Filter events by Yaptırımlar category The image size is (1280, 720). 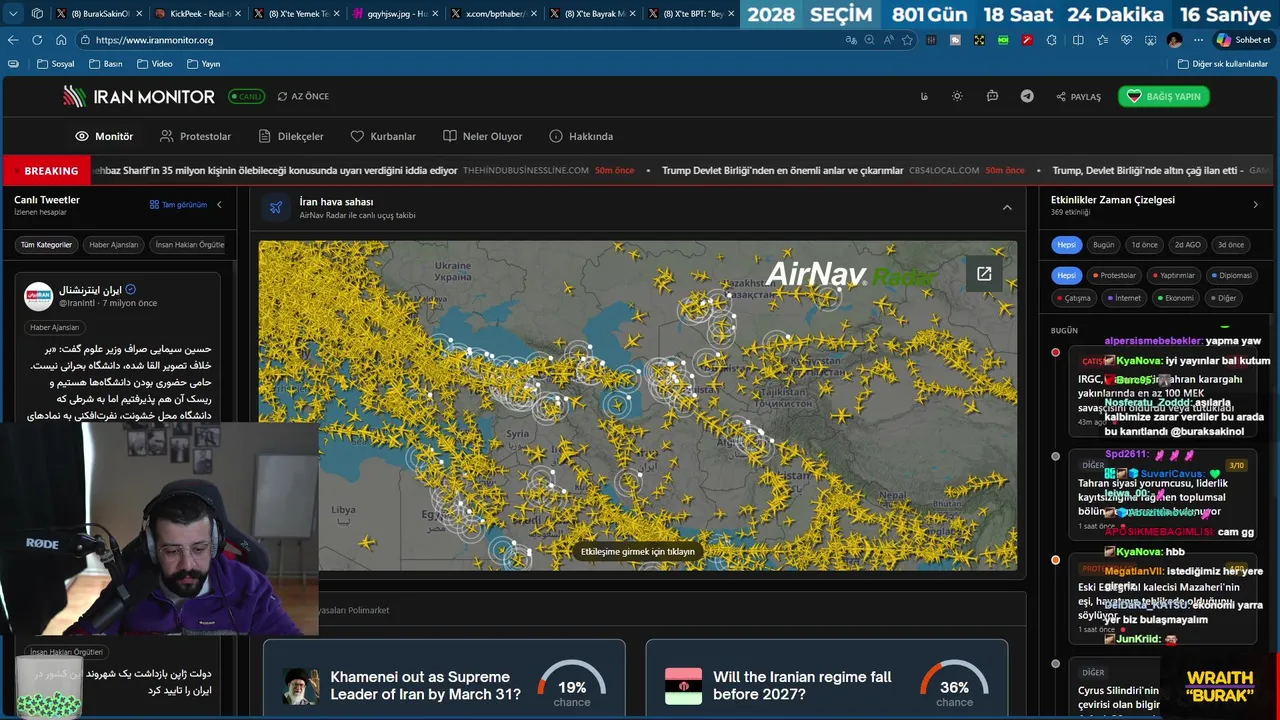(1174, 275)
